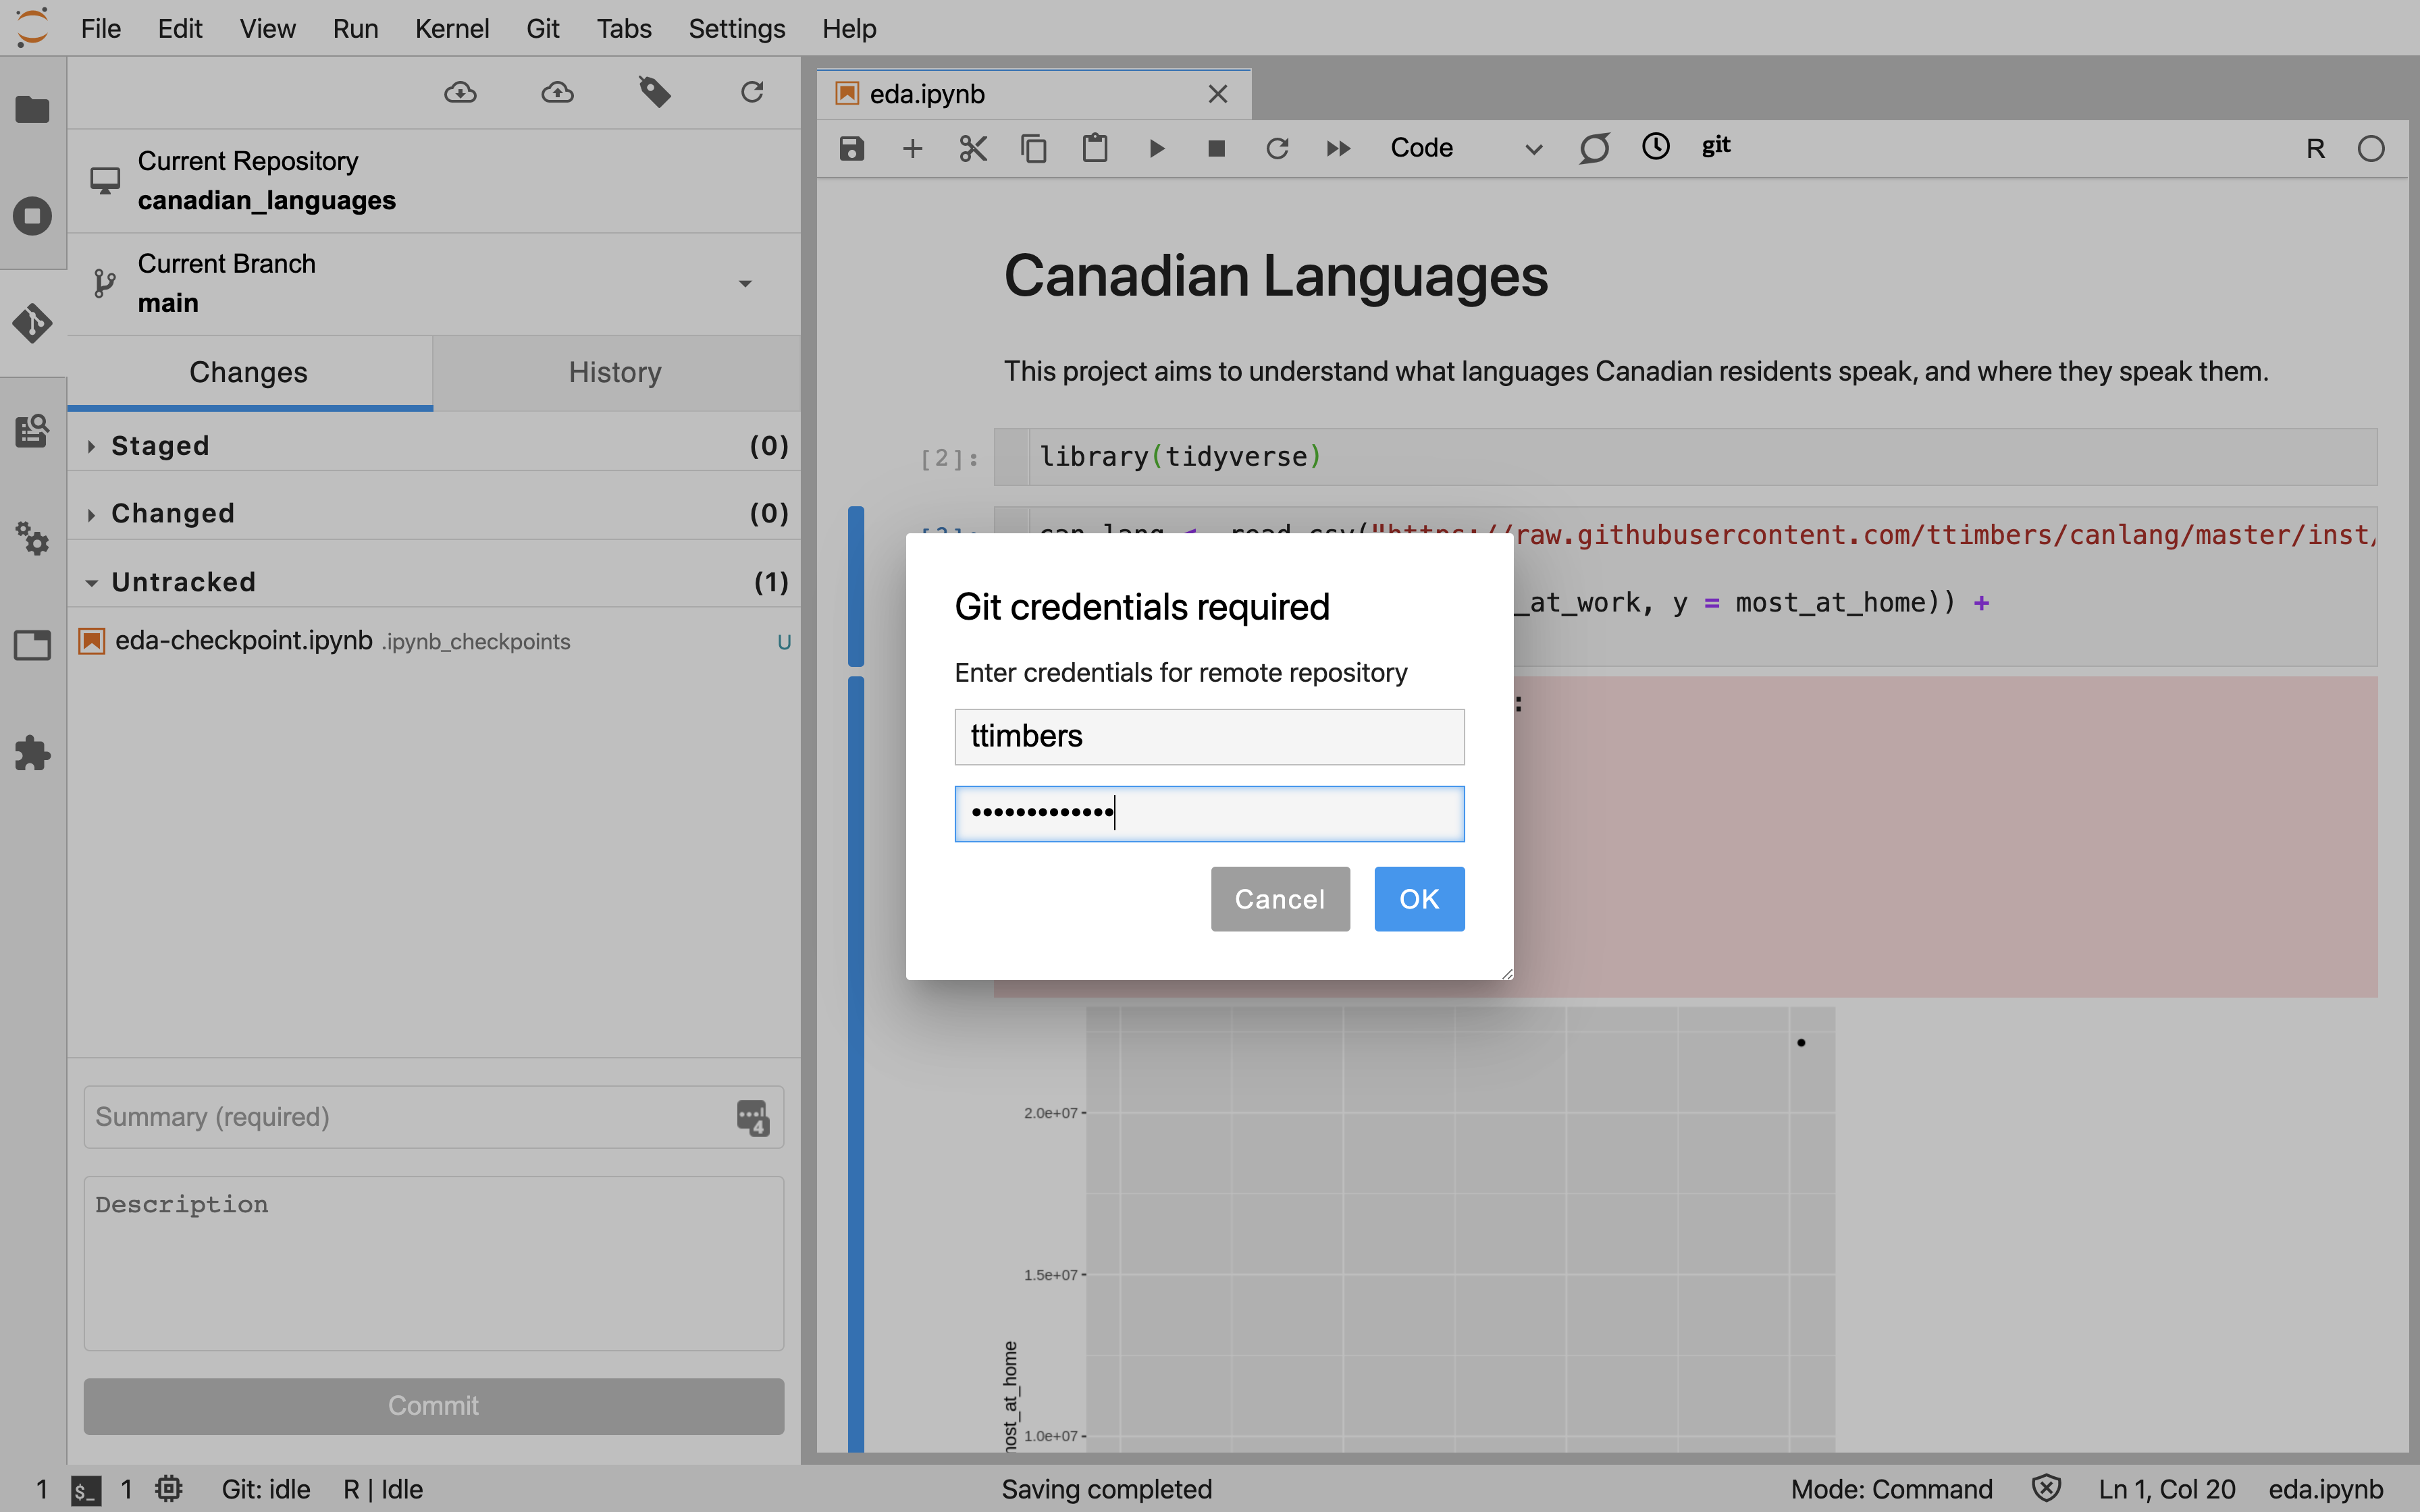Screen dimensions: 2420x1512
Task: Click the Current Repository canadian_languages item
Action: [x=434, y=181]
